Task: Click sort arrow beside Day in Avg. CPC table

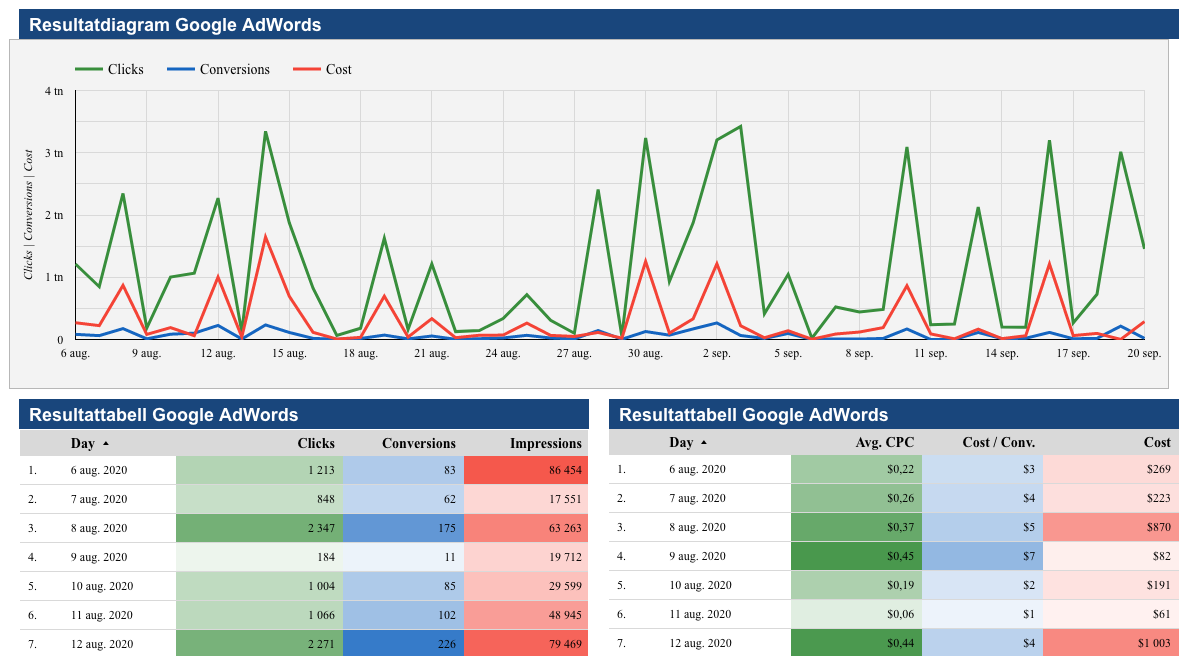Action: (704, 443)
